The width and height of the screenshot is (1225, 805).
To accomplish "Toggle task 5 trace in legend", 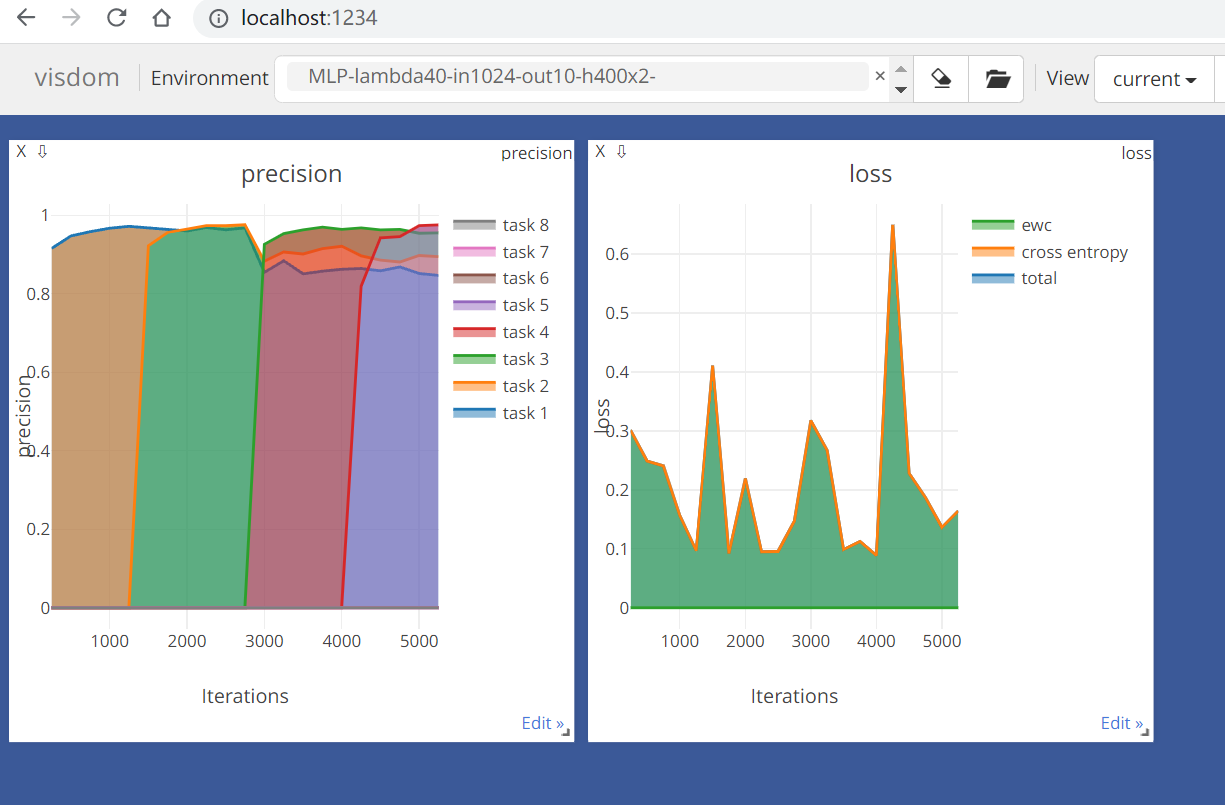I will [501, 305].
